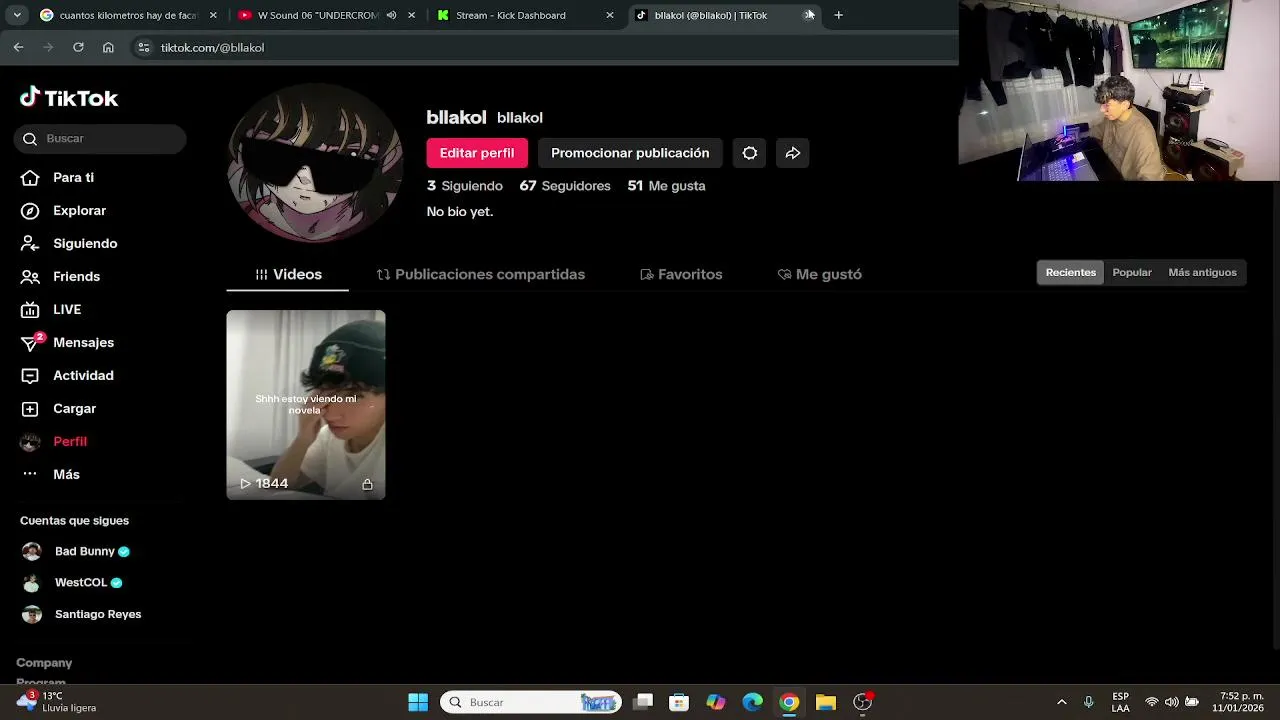Click the browser forward arrow
This screenshot has width=1280, height=720.
48,47
